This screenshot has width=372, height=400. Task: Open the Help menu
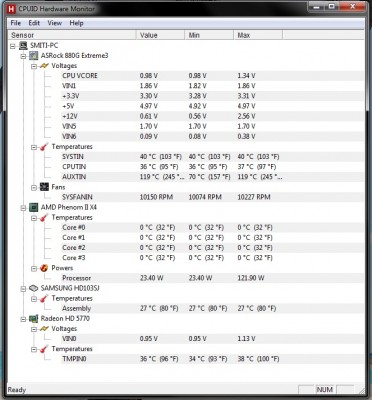(76, 23)
